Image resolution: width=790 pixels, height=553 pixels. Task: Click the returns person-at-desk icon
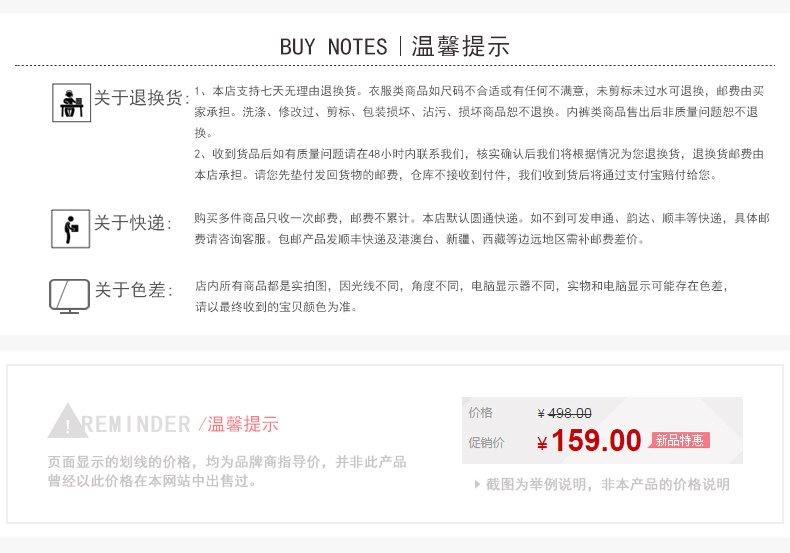point(70,103)
